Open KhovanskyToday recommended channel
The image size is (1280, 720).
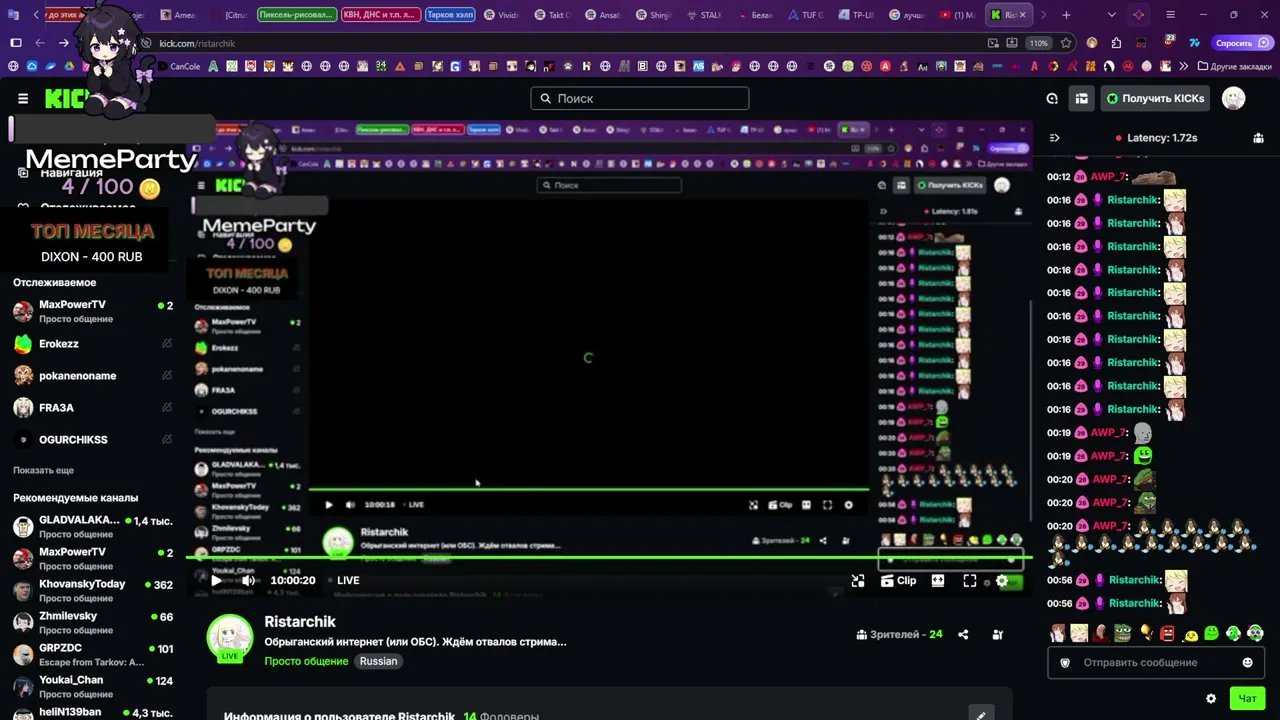pyautogui.click(x=92, y=591)
